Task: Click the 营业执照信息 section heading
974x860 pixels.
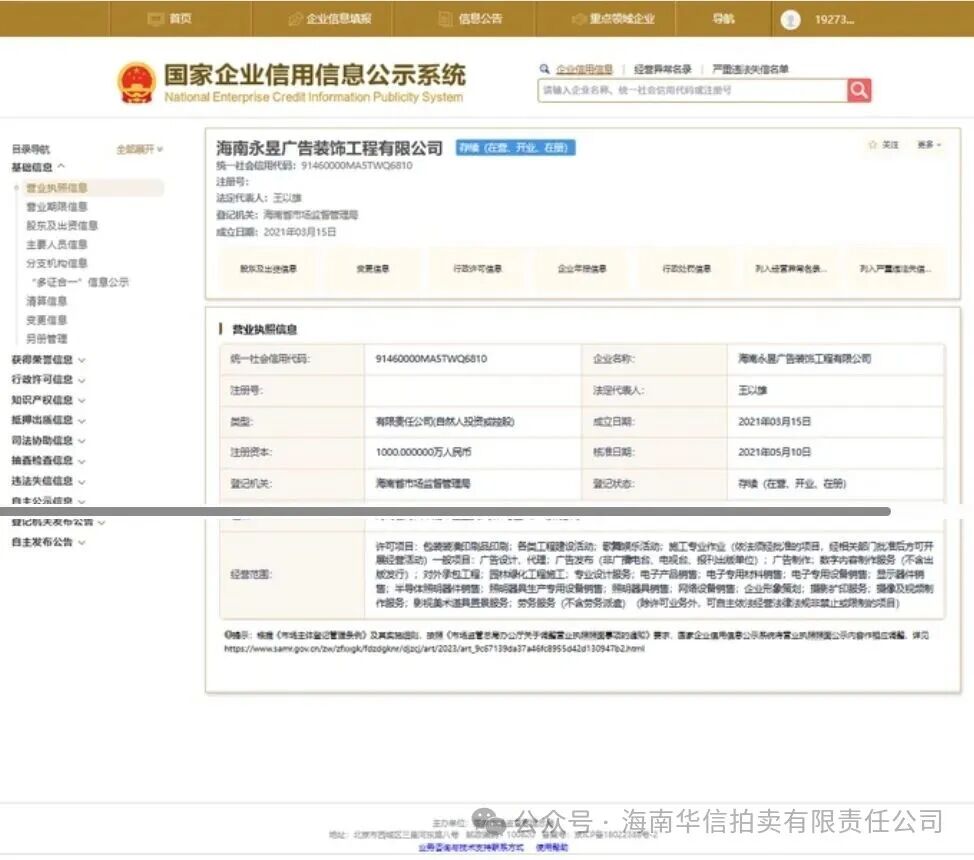Action: (x=265, y=329)
